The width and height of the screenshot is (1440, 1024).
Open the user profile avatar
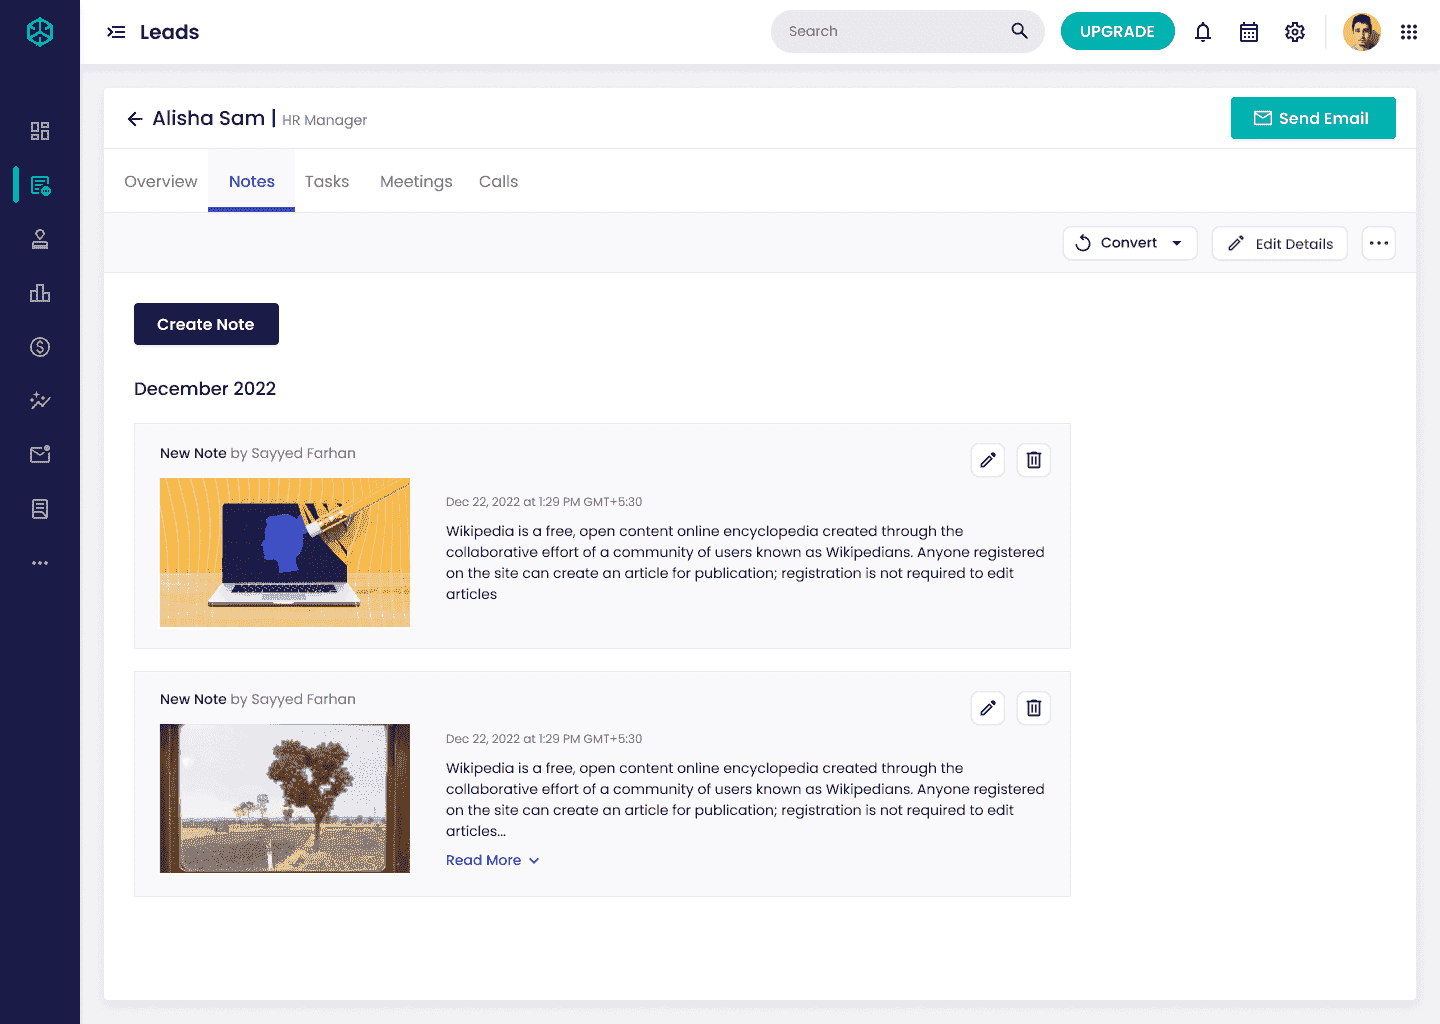pyautogui.click(x=1362, y=32)
